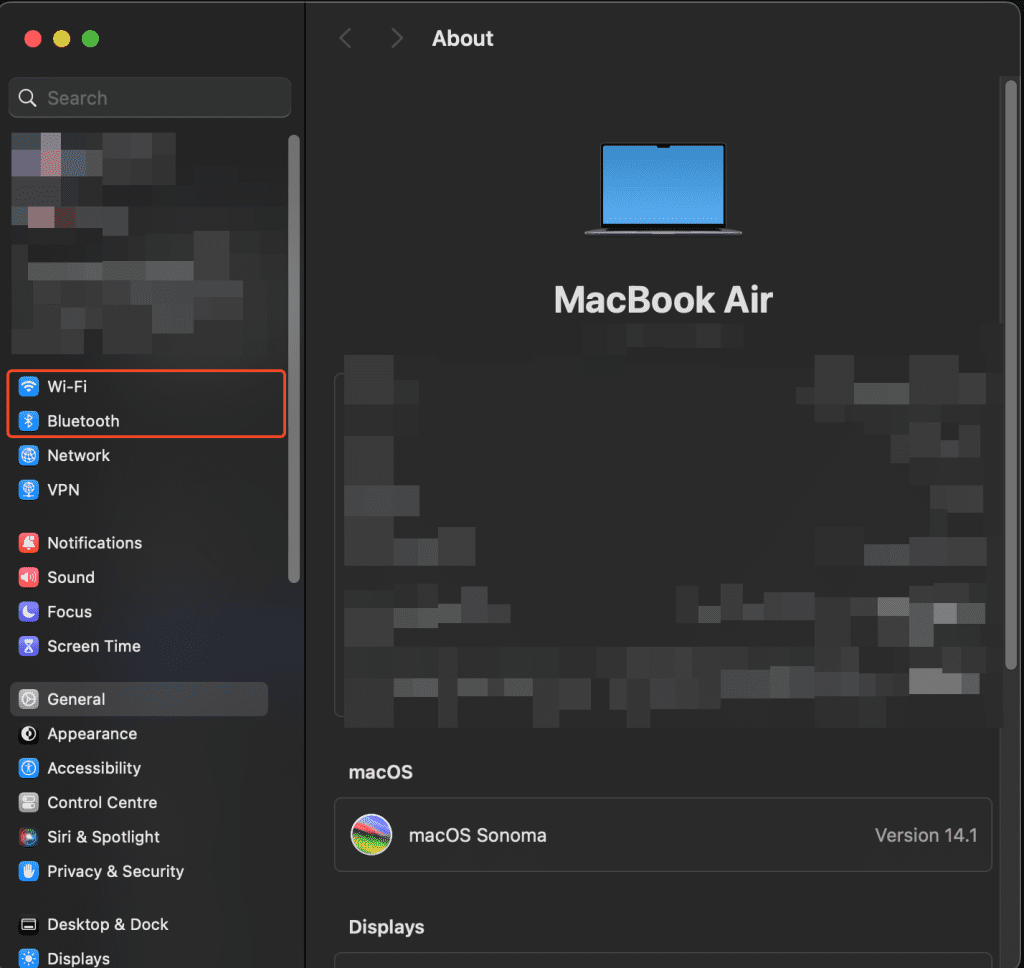Click the sidebar vertical scrollbar
Viewport: 1024px width, 968px height.
[x=293, y=358]
